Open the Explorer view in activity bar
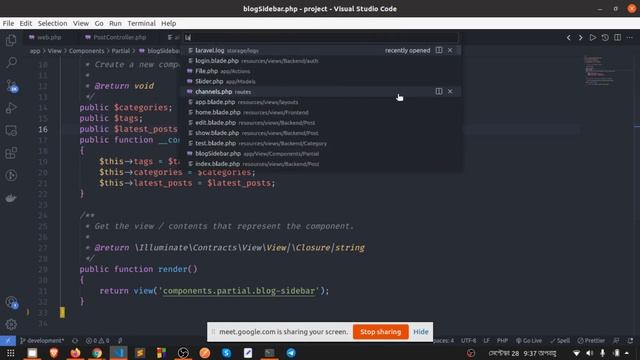The image size is (640, 360). coord(11,40)
